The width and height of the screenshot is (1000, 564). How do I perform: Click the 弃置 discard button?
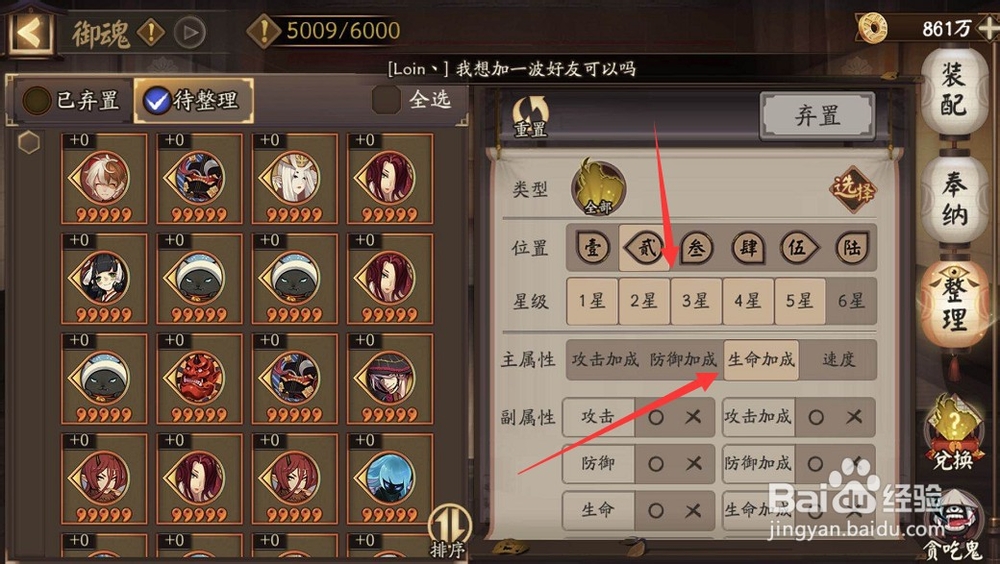coord(817,116)
